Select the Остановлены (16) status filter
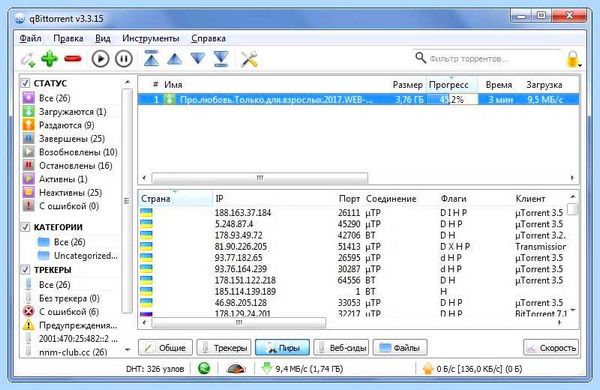600x390 pixels. pyautogui.click(x=67, y=166)
